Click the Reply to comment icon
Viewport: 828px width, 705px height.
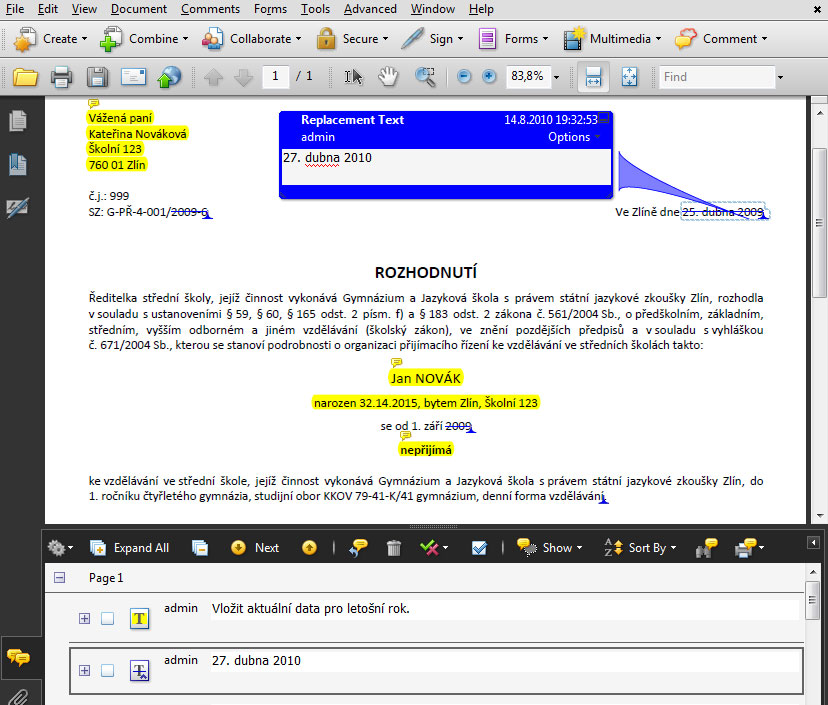[x=359, y=548]
